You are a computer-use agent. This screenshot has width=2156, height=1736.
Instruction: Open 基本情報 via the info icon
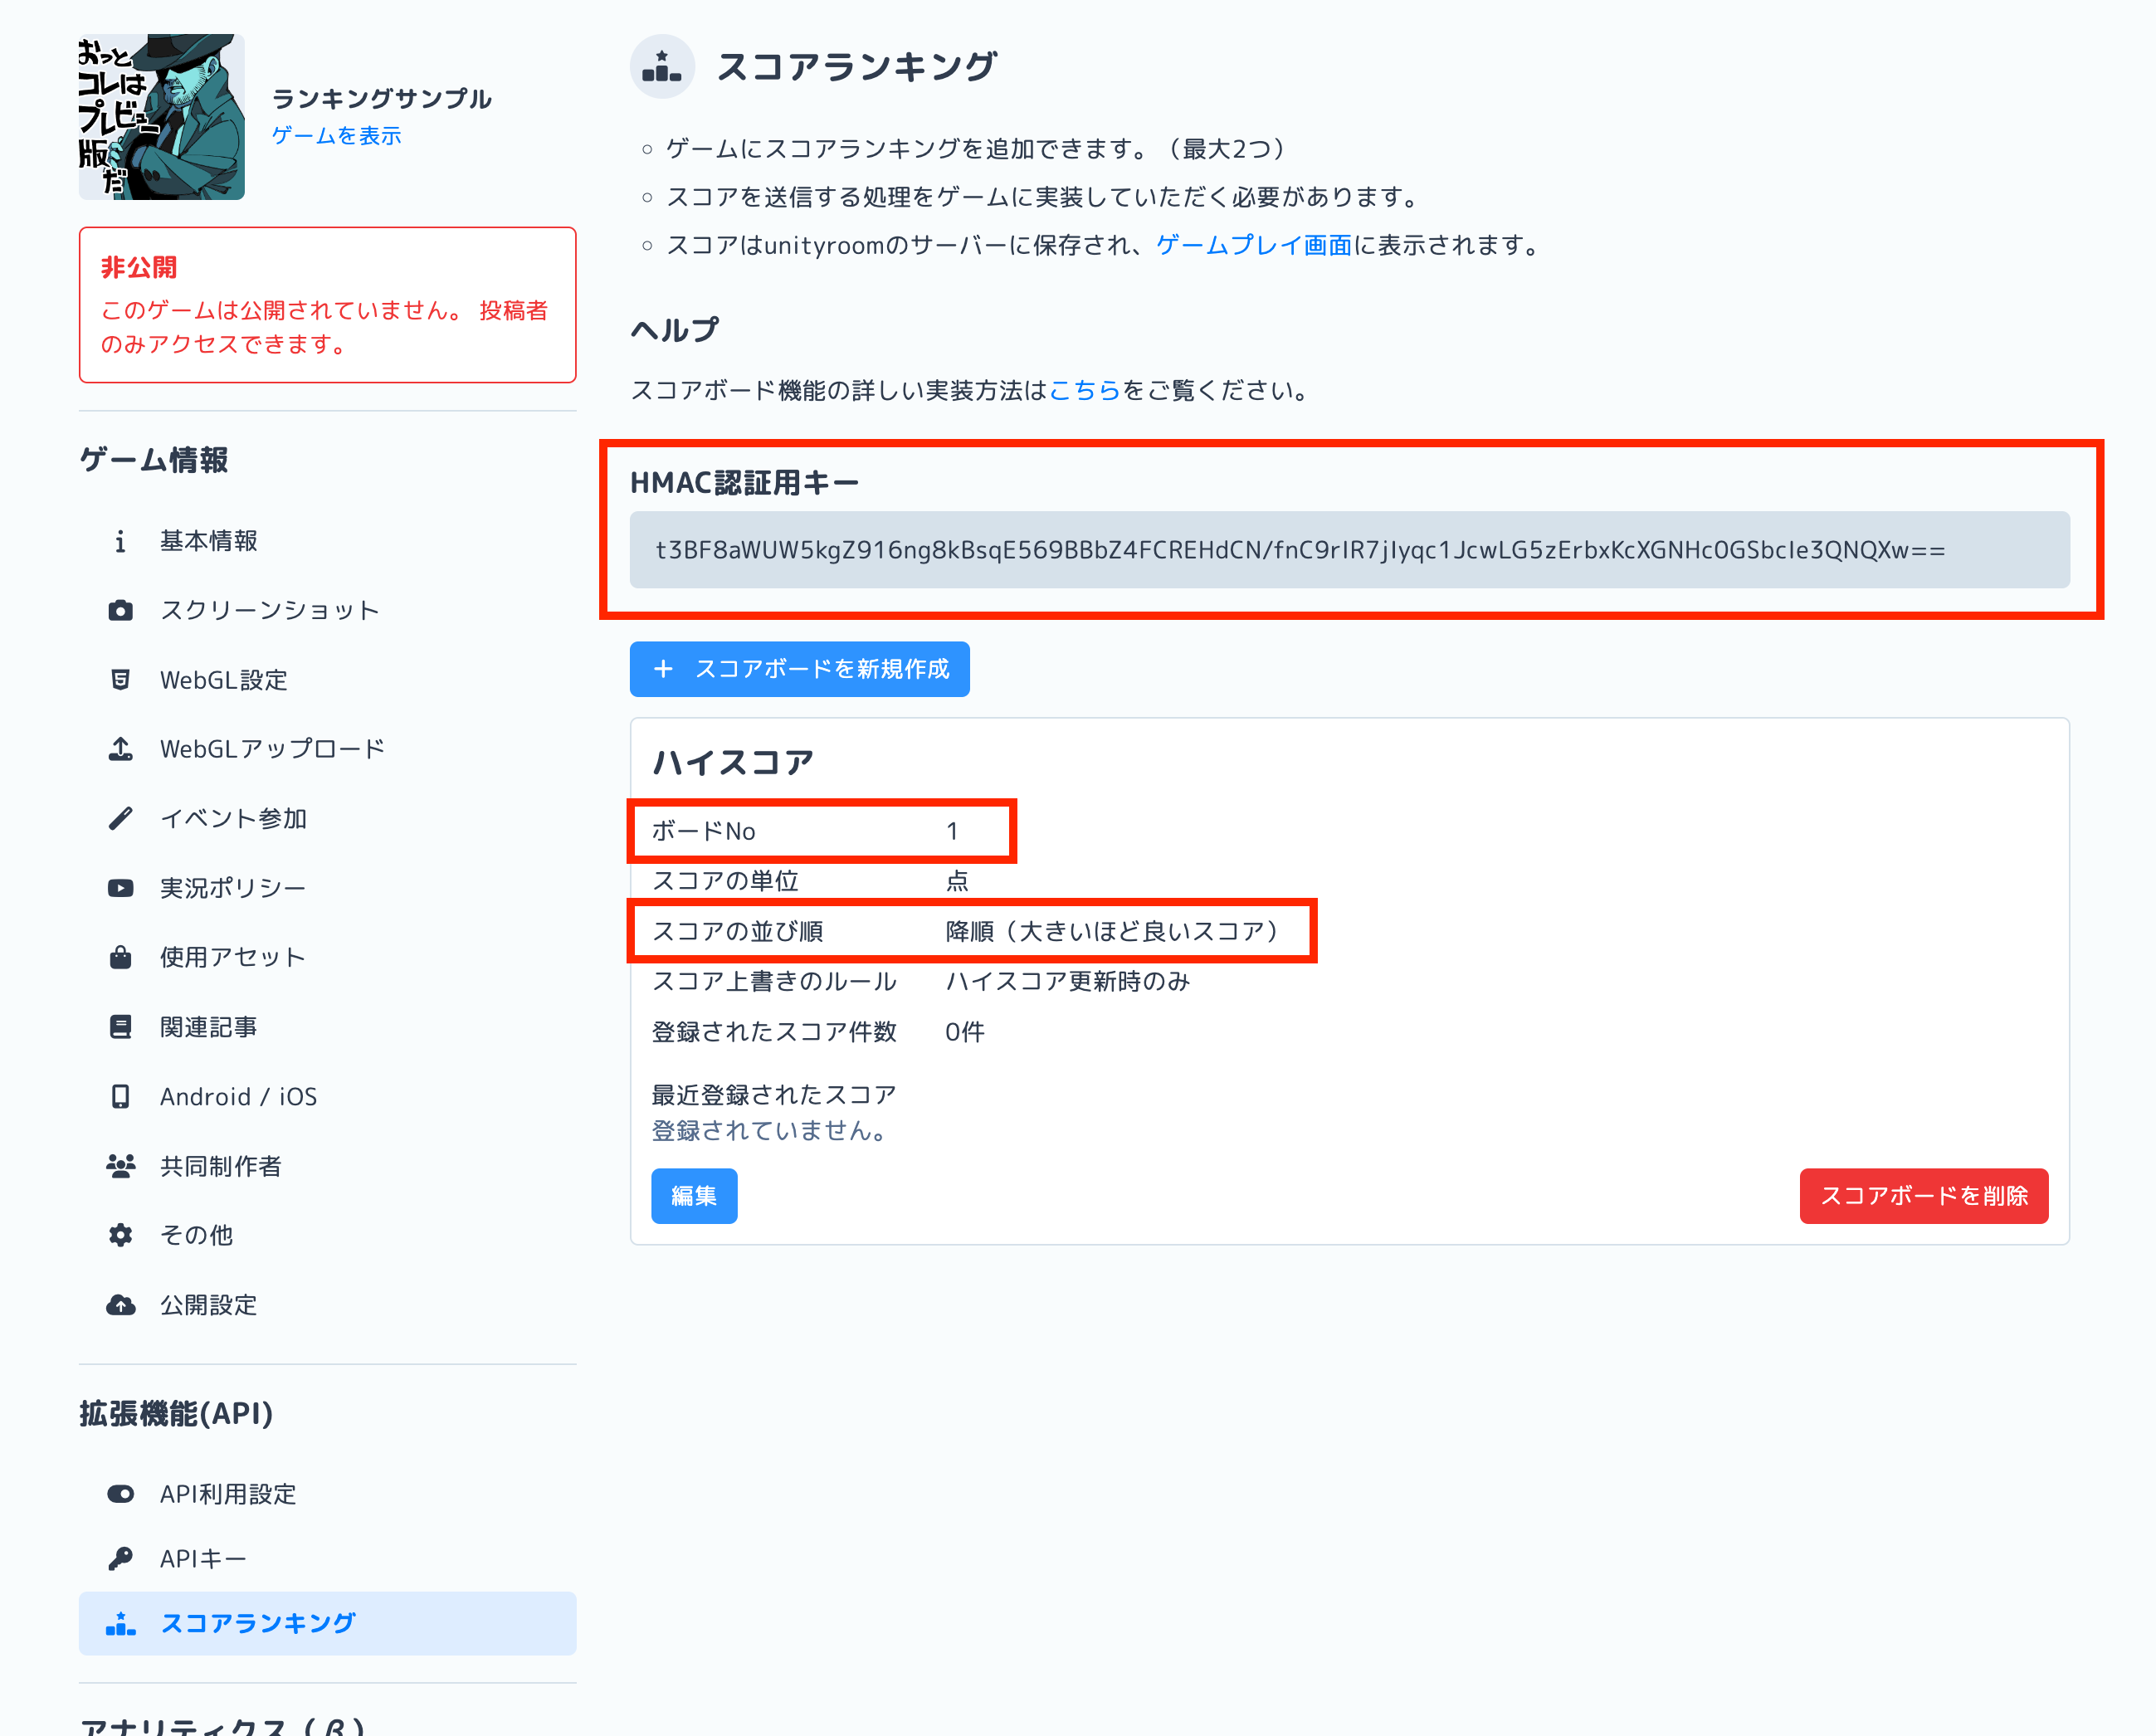coord(121,541)
